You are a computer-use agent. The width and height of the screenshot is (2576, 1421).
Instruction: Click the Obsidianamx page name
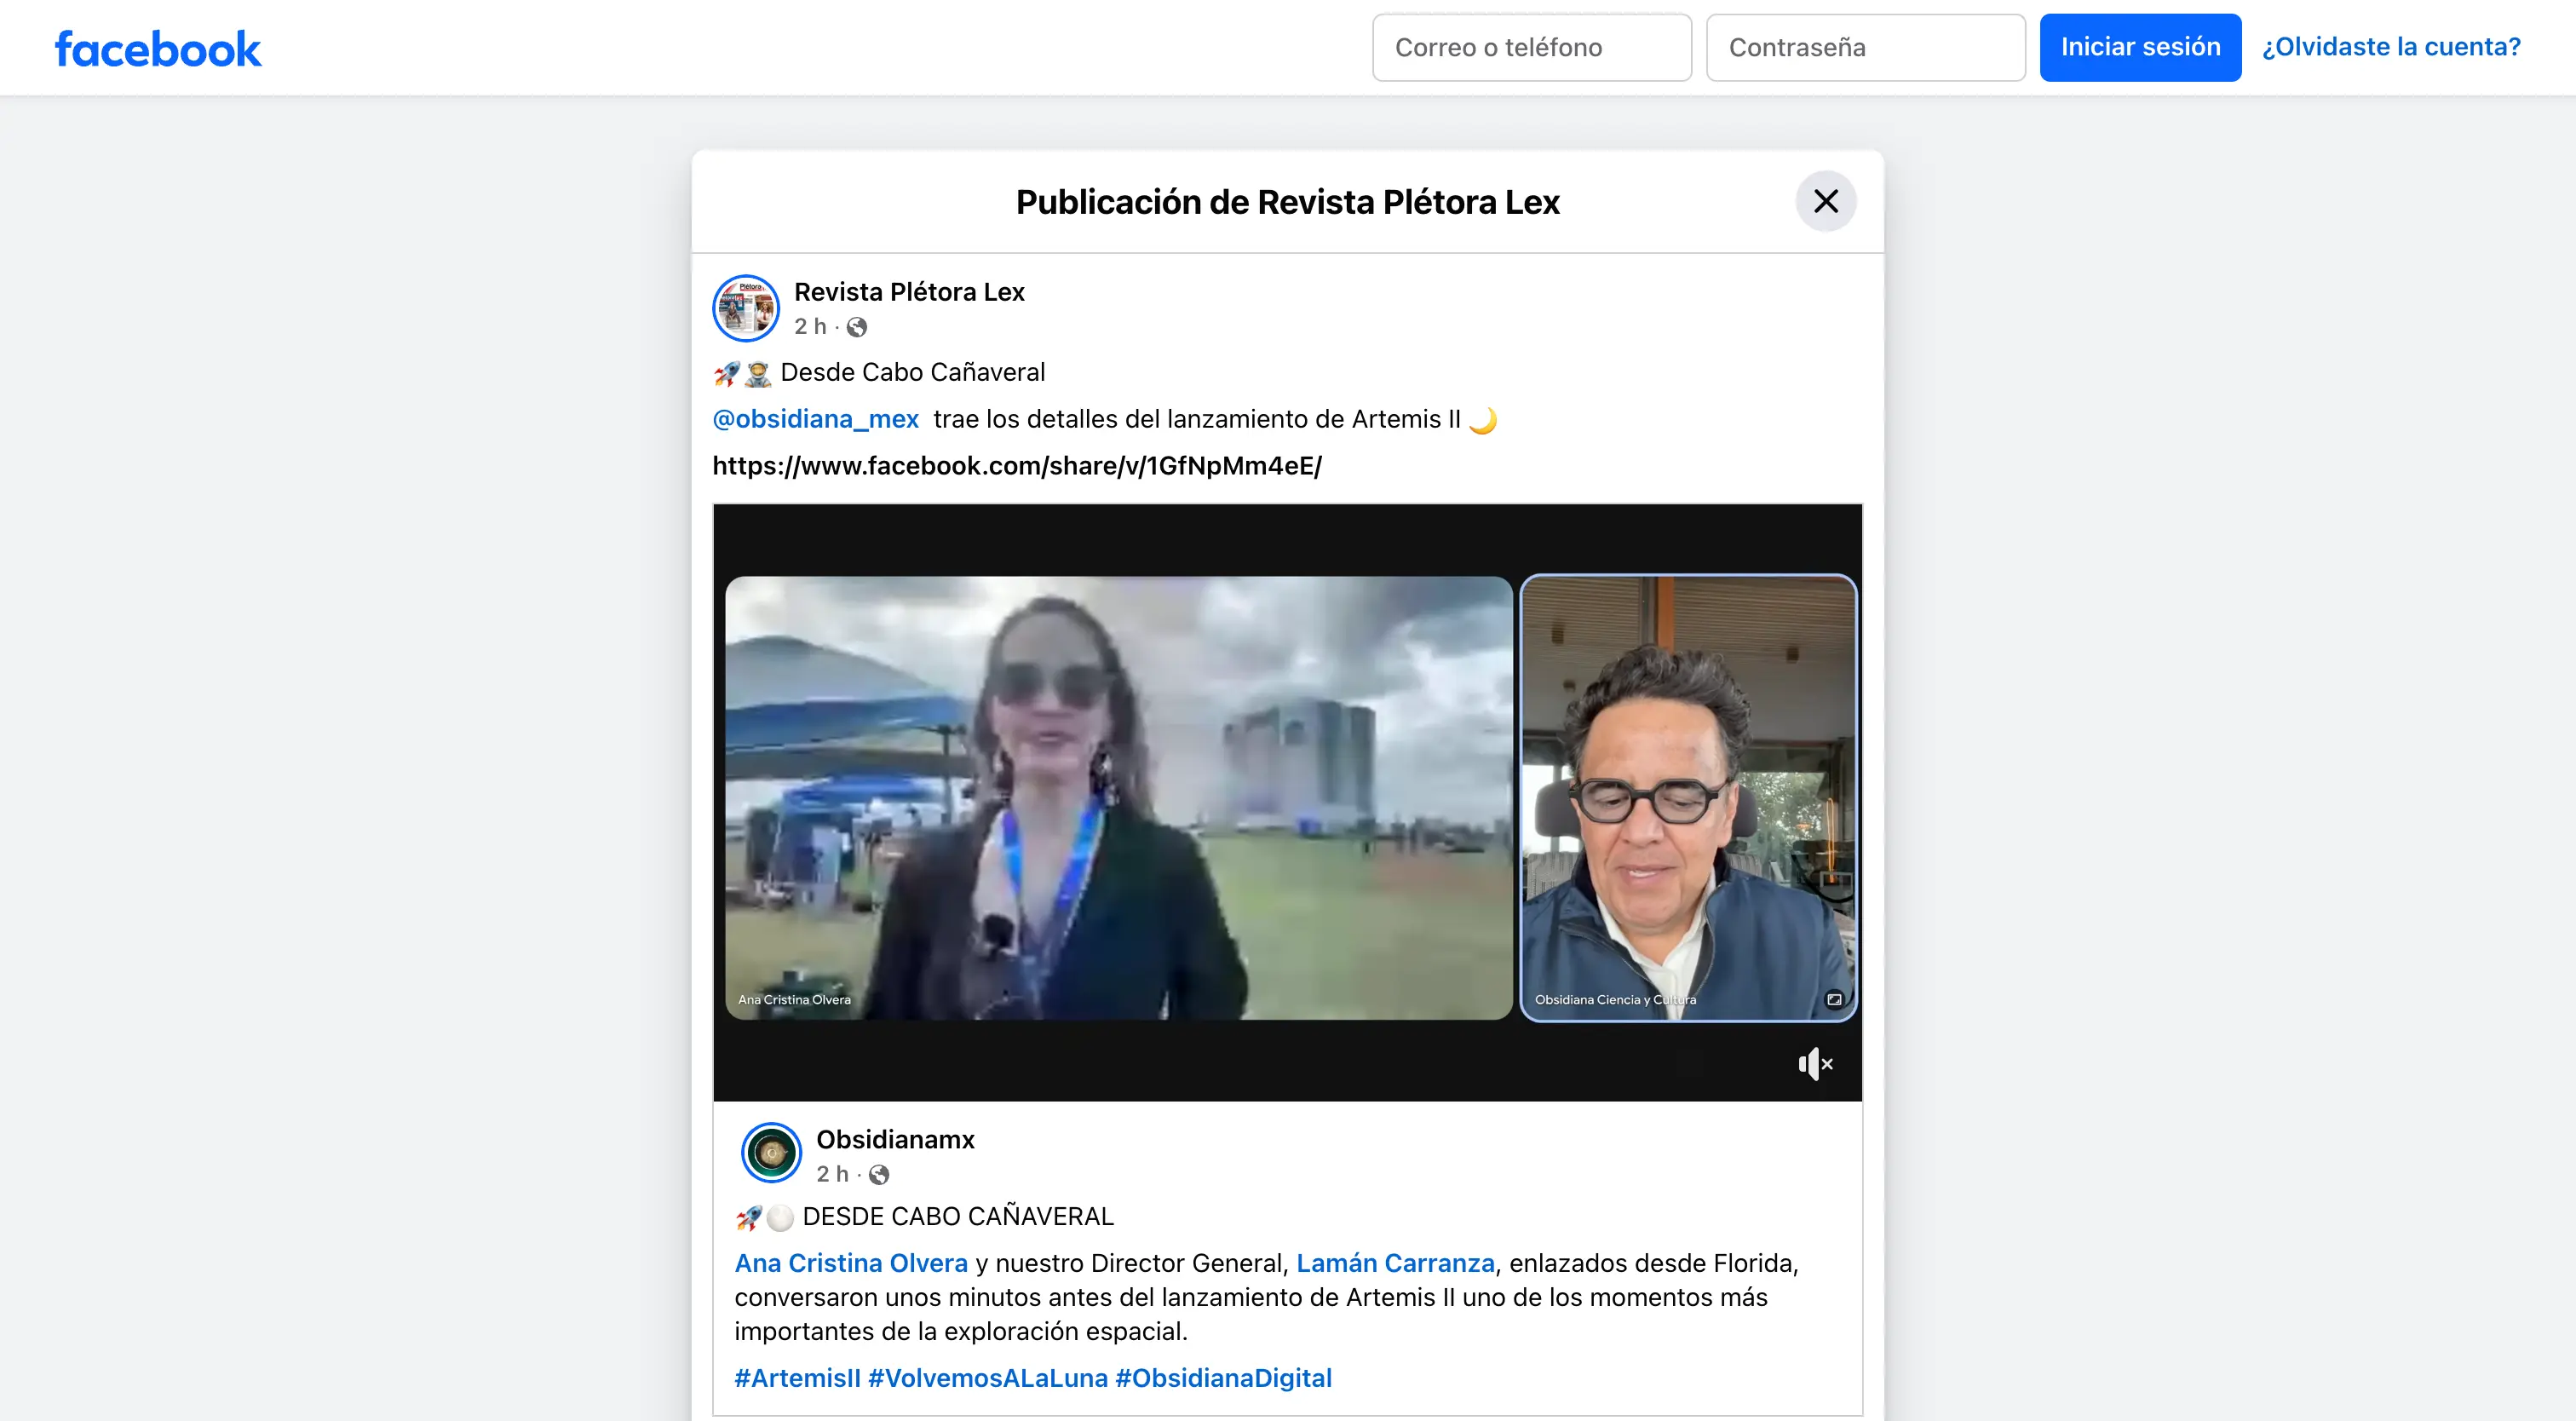point(895,1139)
